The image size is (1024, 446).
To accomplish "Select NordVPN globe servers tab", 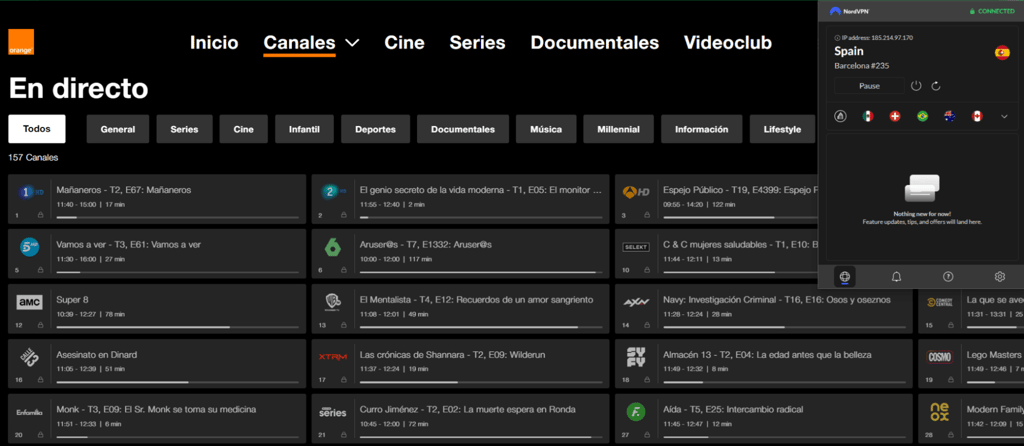I will 844,277.
